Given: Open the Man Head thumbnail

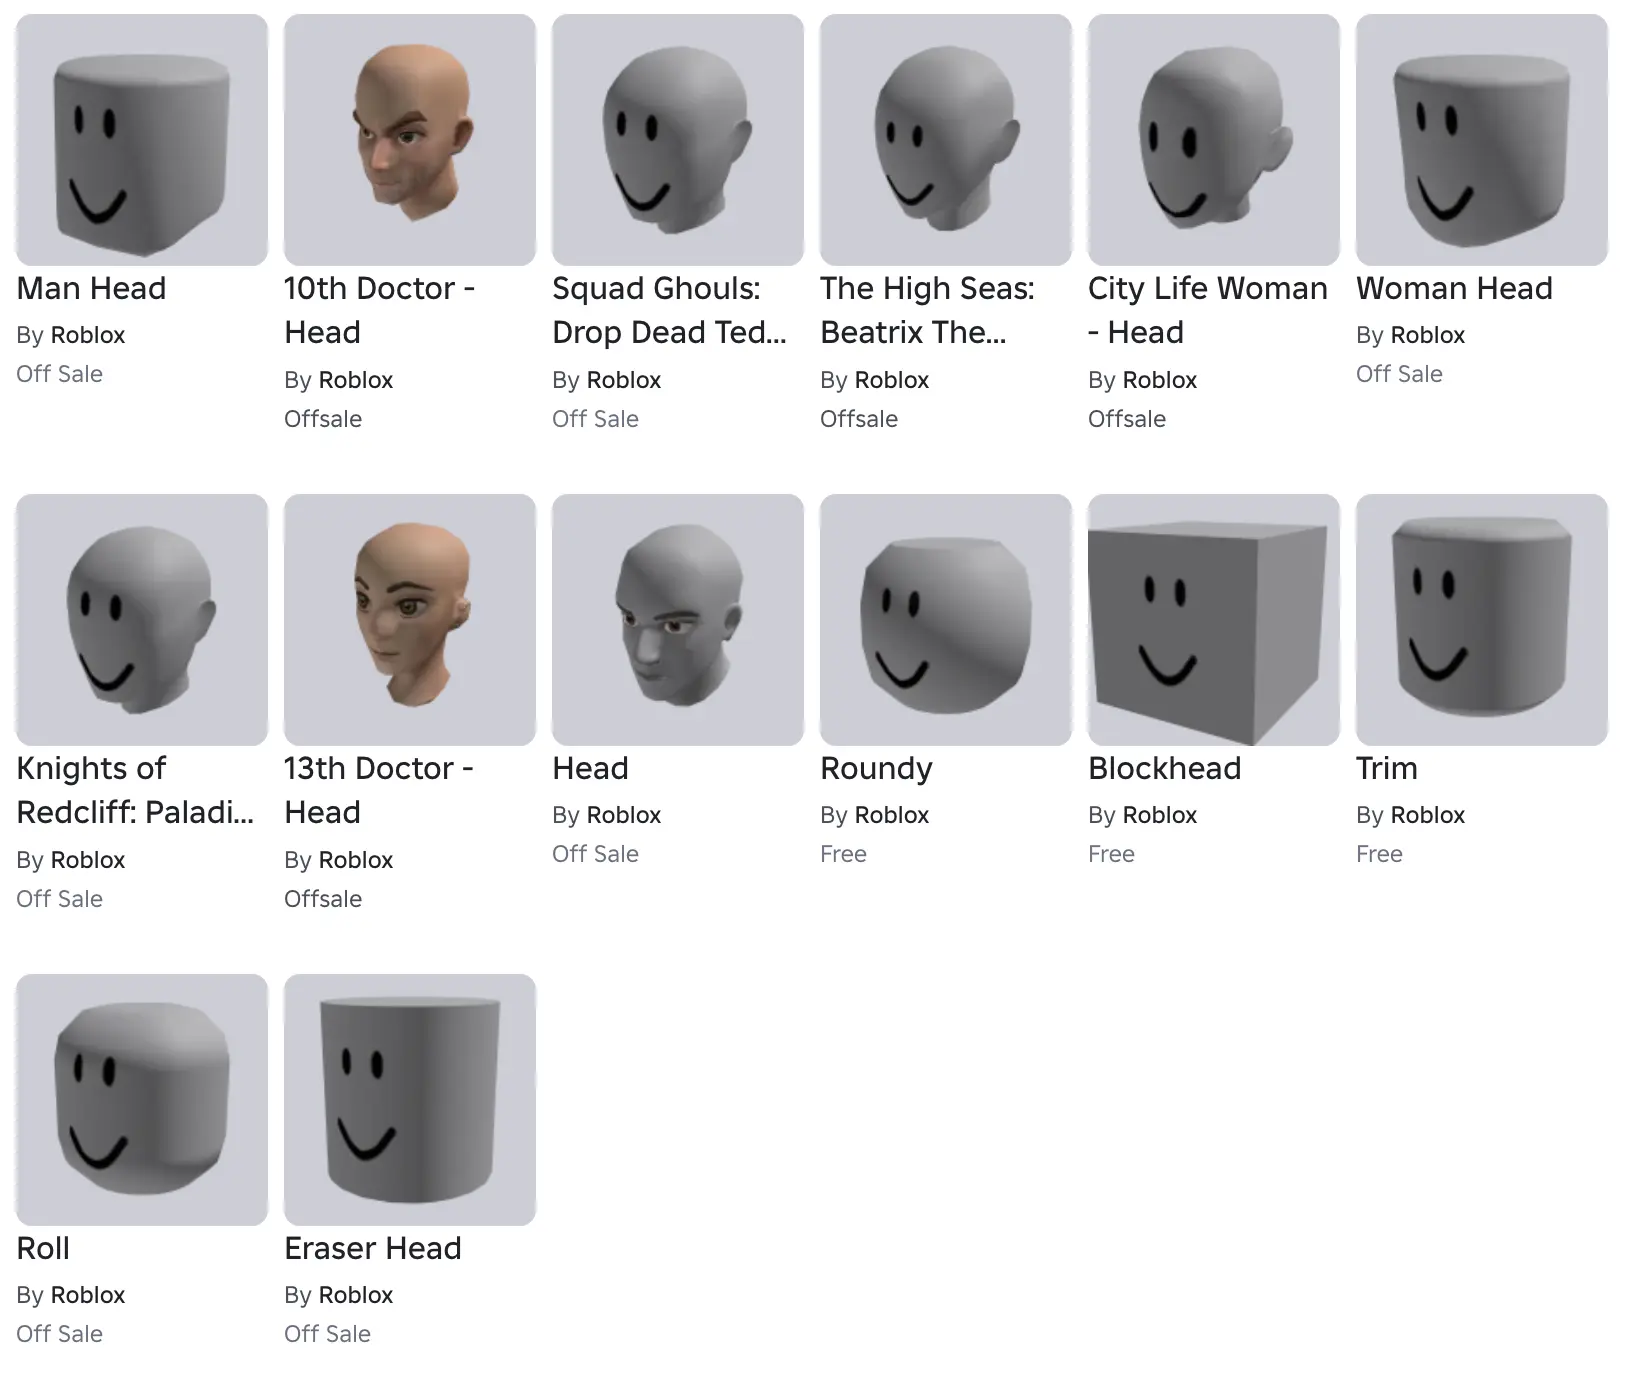Looking at the screenshot, I should pos(142,140).
